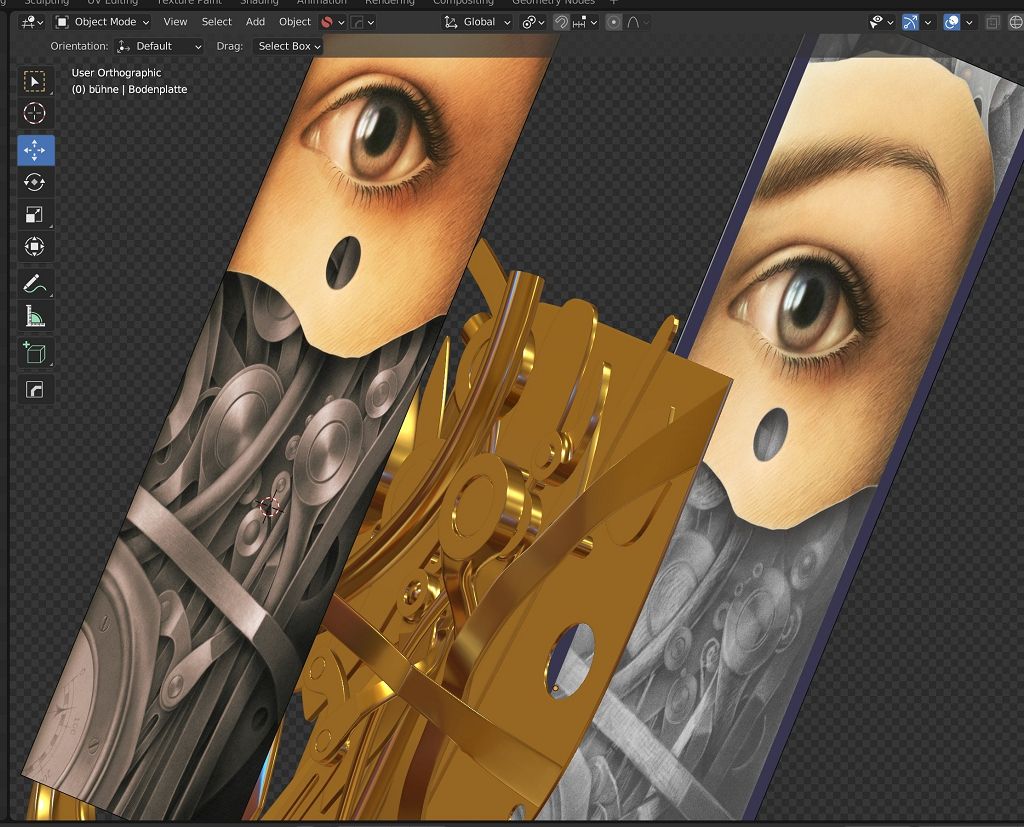The image size is (1024, 827).
Task: Open the proportional falloff curve selector
Action: click(637, 22)
